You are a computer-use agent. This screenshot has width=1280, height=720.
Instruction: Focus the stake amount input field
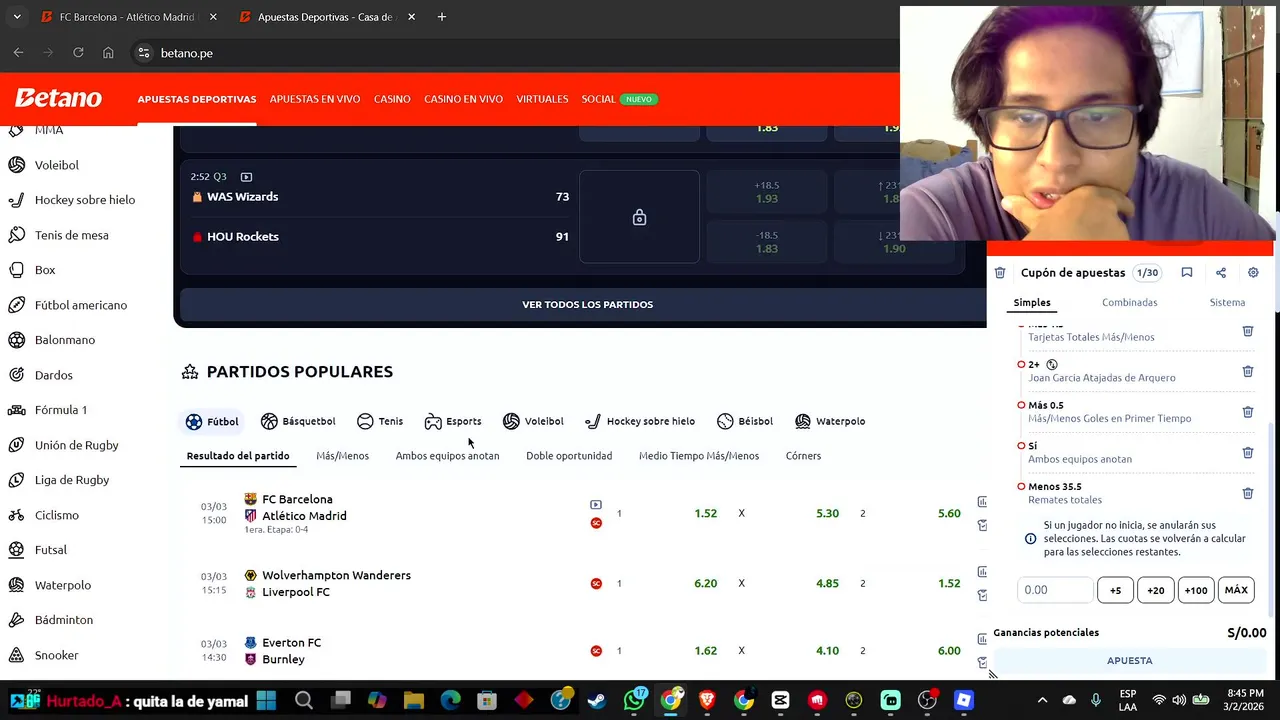[1055, 590]
